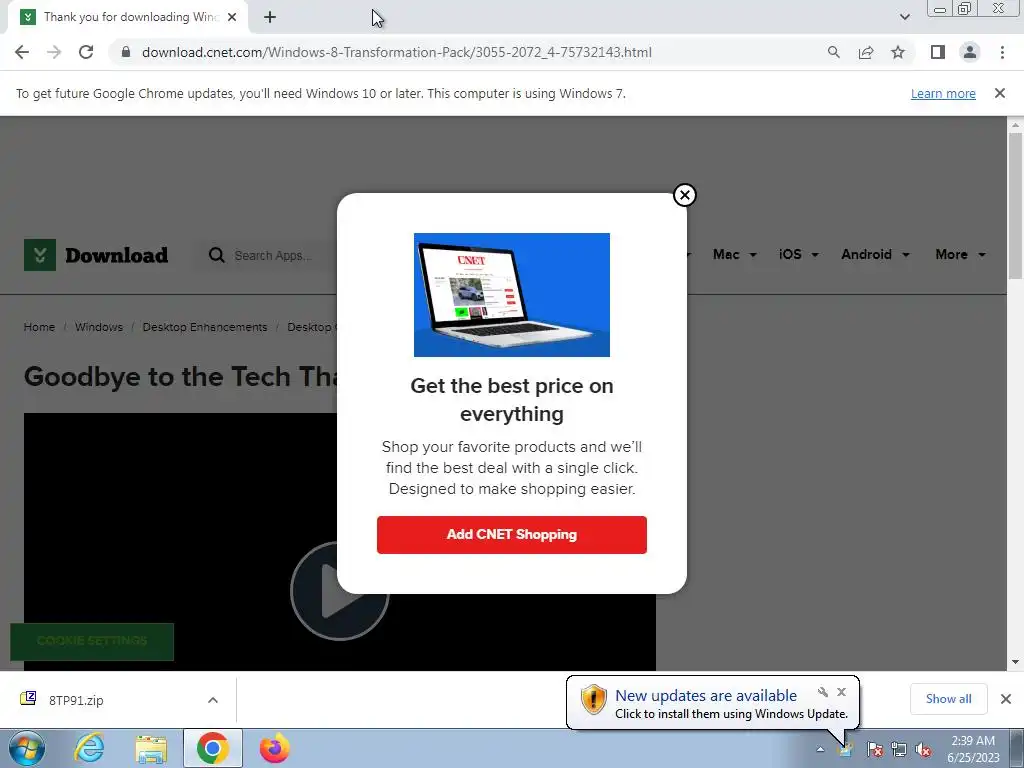
Task: Click the taskbar clock 2:39 AM
Action: 973,749
